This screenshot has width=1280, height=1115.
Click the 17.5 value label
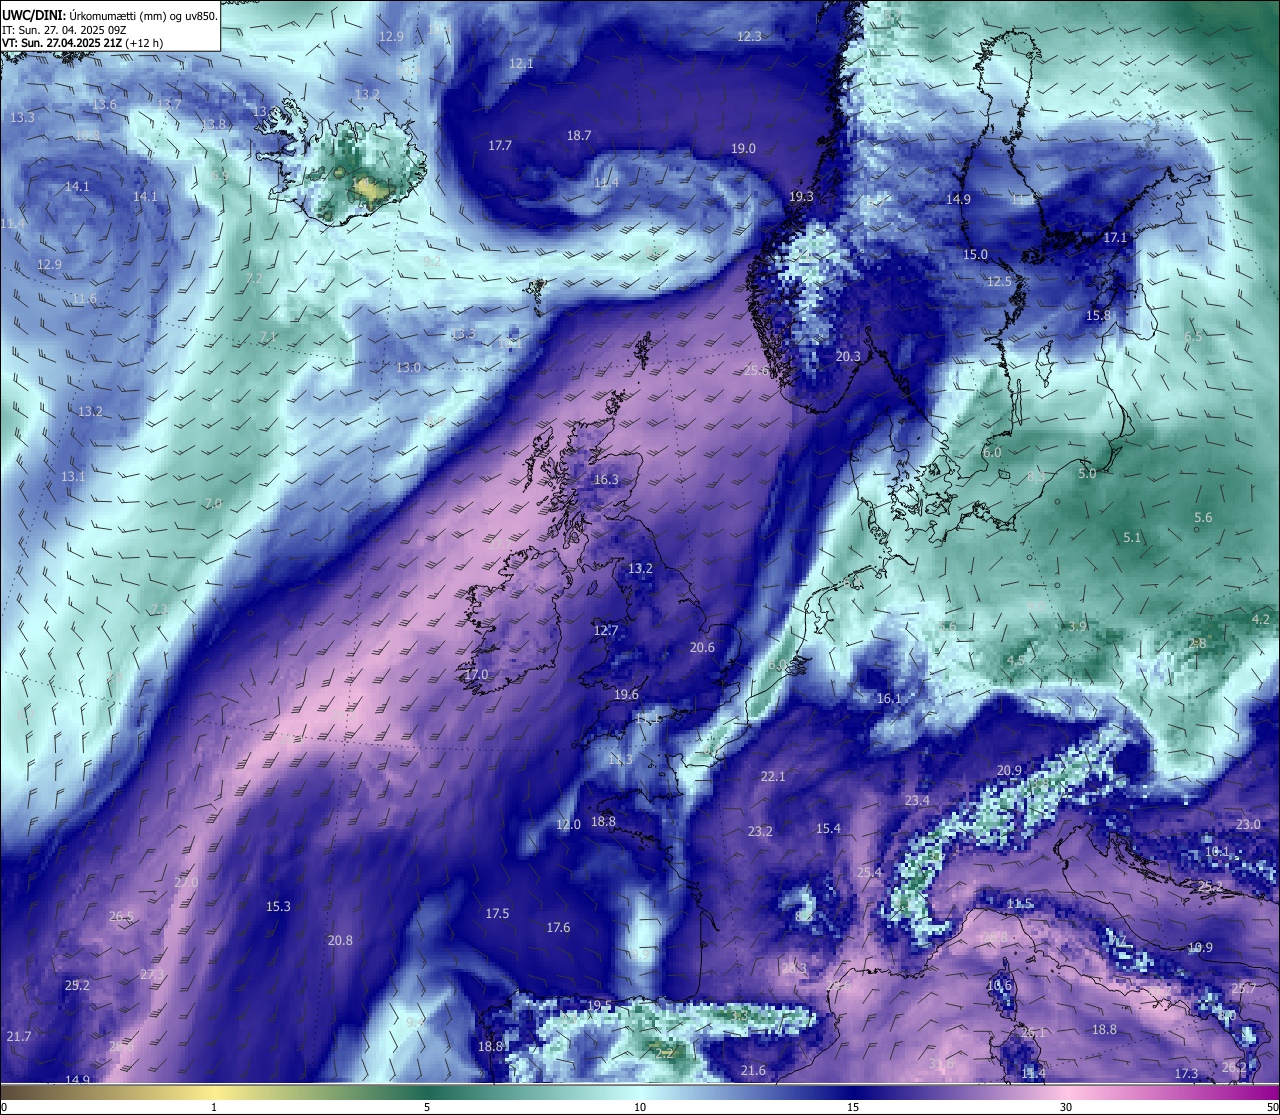coord(497,913)
